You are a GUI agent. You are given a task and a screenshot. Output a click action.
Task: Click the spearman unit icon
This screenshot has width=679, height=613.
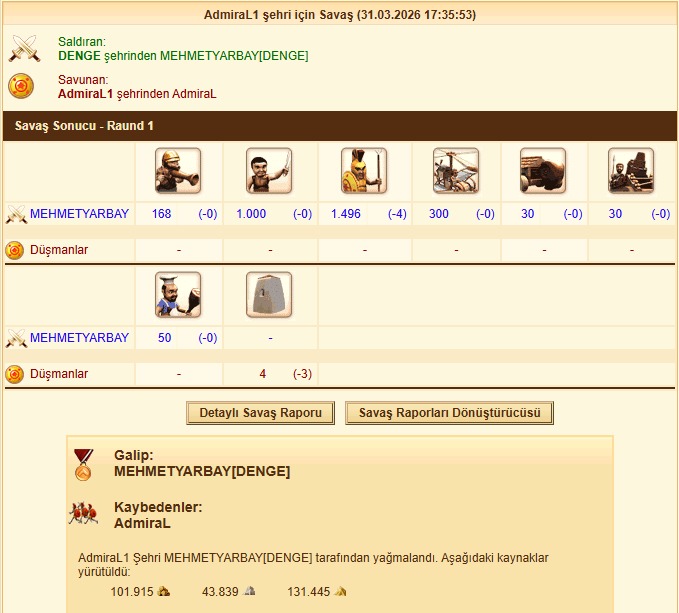[x=269, y=171]
